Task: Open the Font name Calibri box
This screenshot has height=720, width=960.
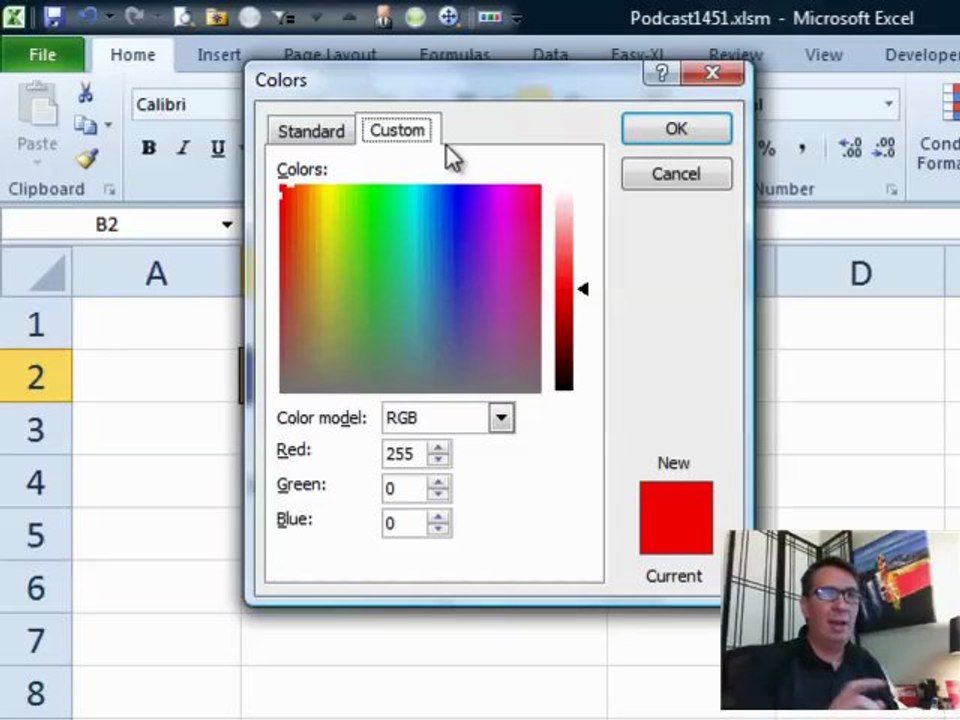Action: (187, 105)
